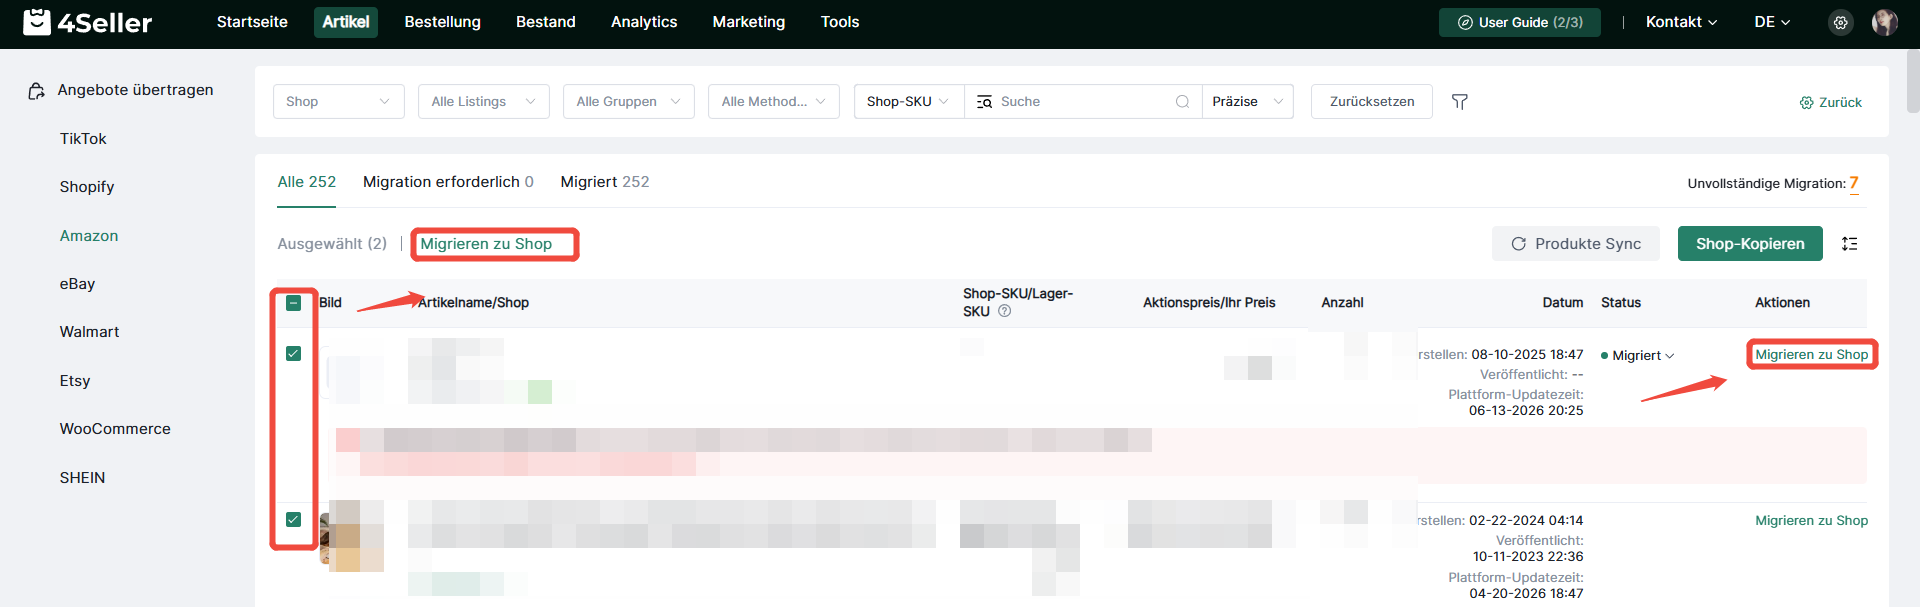Image resolution: width=1927 pixels, height=607 pixels.
Task: Select Walmart in the sidebar
Action: pos(89,332)
